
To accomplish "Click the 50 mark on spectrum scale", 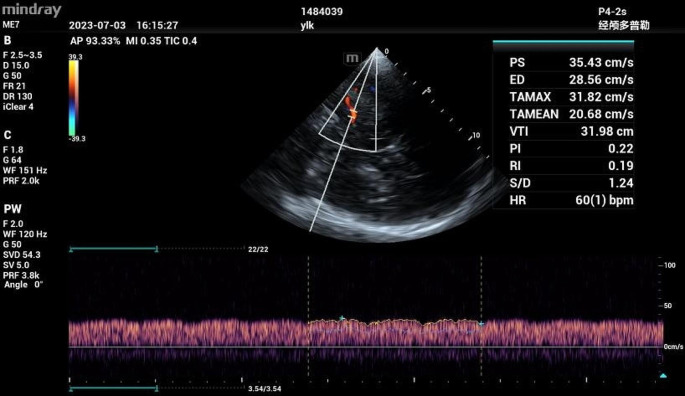I will point(668,306).
